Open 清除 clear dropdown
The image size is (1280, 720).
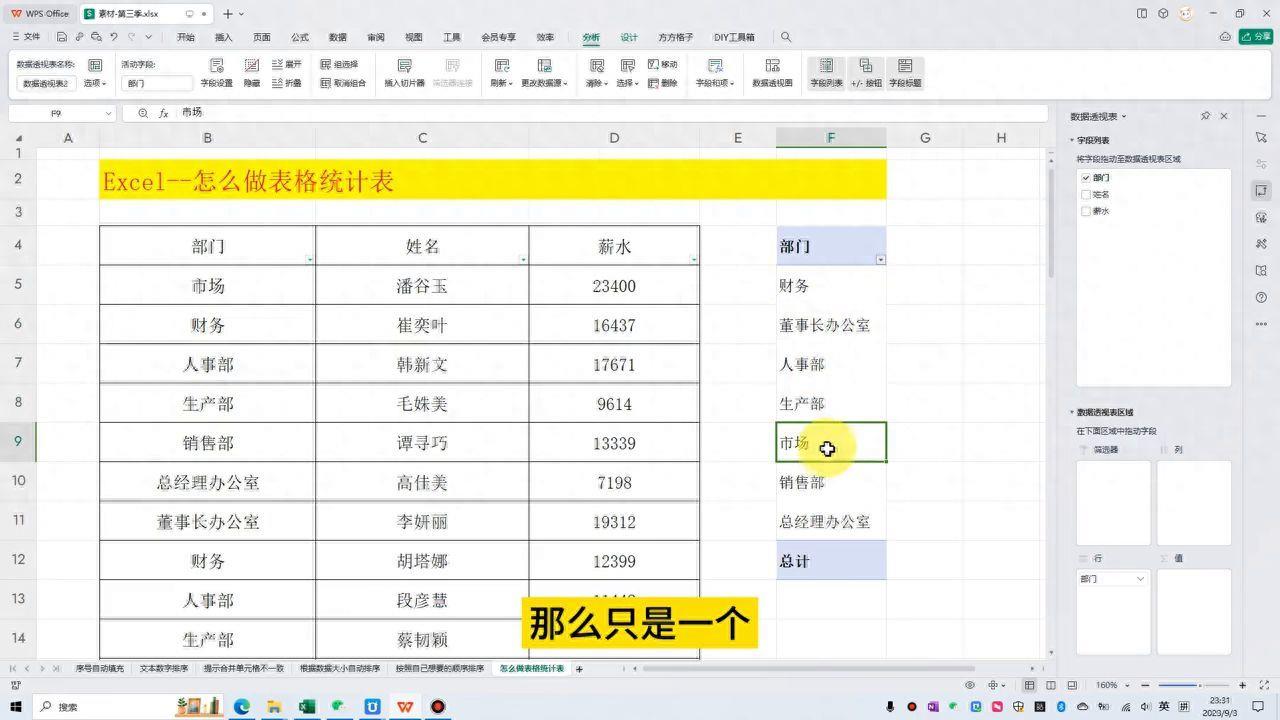click(596, 83)
